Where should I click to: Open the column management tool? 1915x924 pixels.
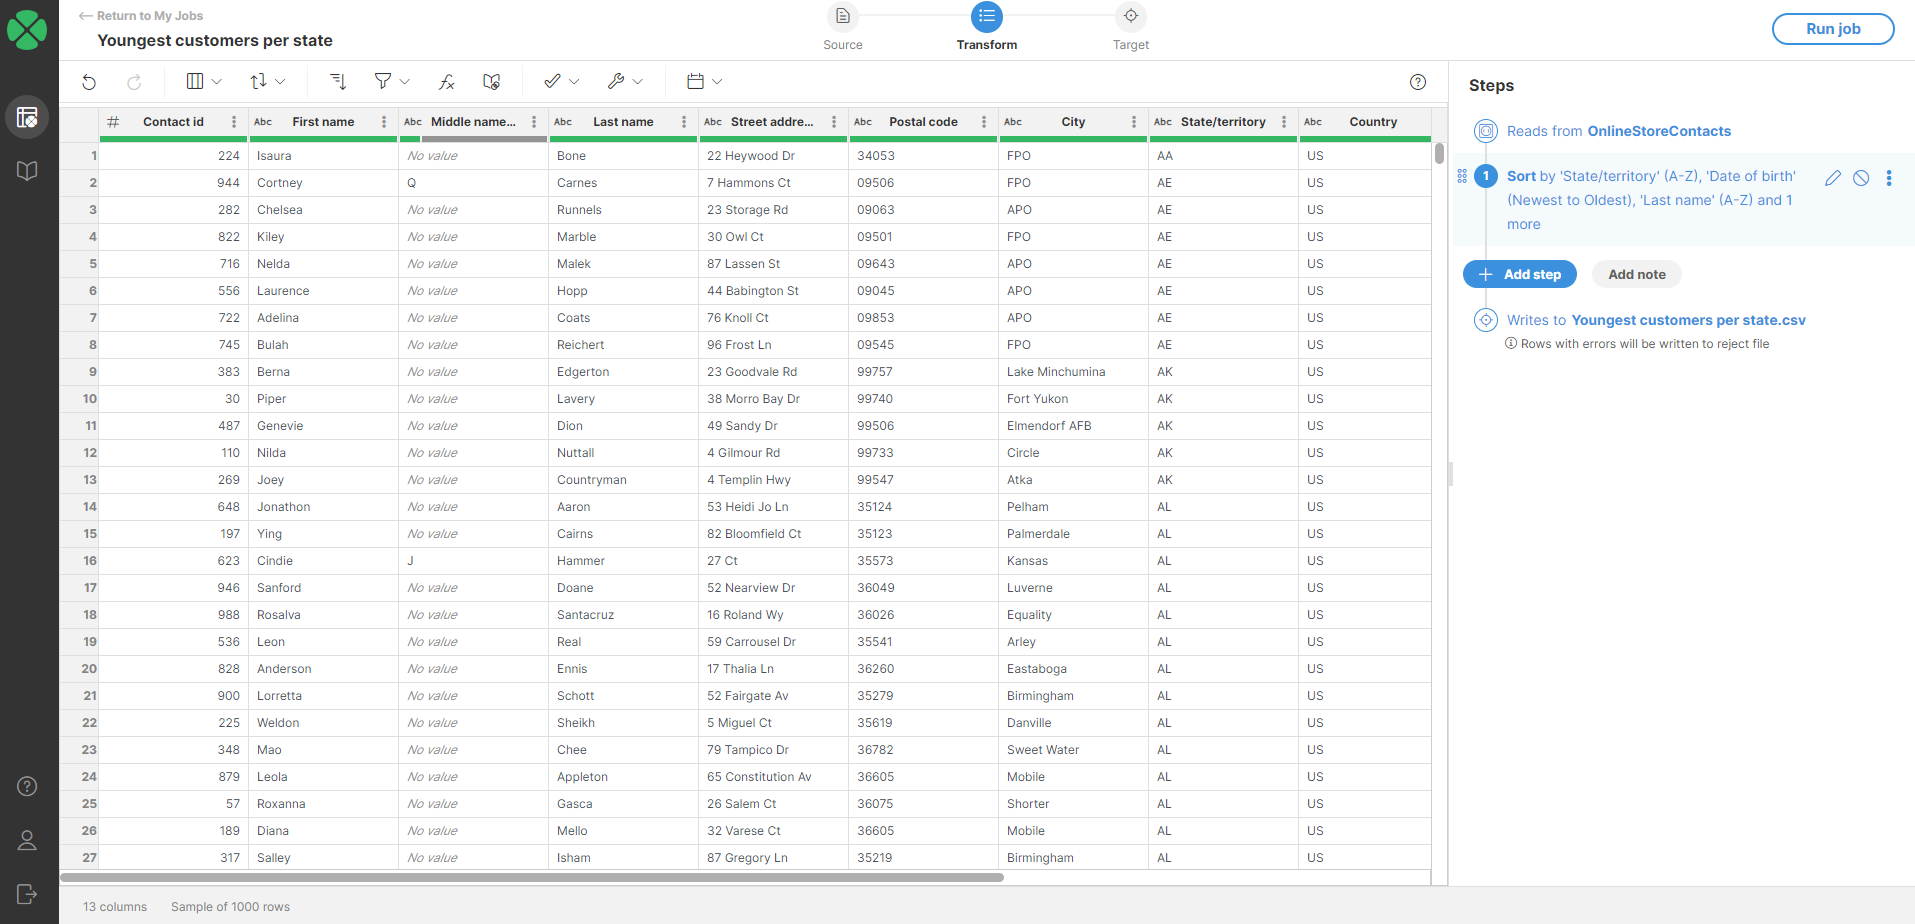point(194,81)
